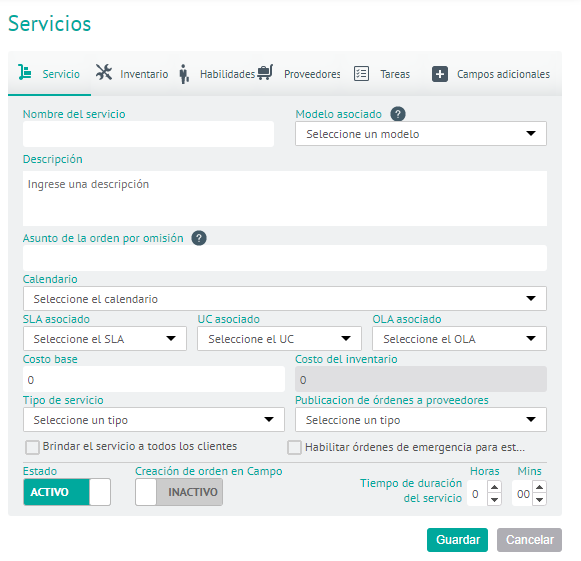Image resolution: width=581 pixels, height=561 pixels.
Task: Toggle the Estado ACTIVO switch
Action: (67, 492)
